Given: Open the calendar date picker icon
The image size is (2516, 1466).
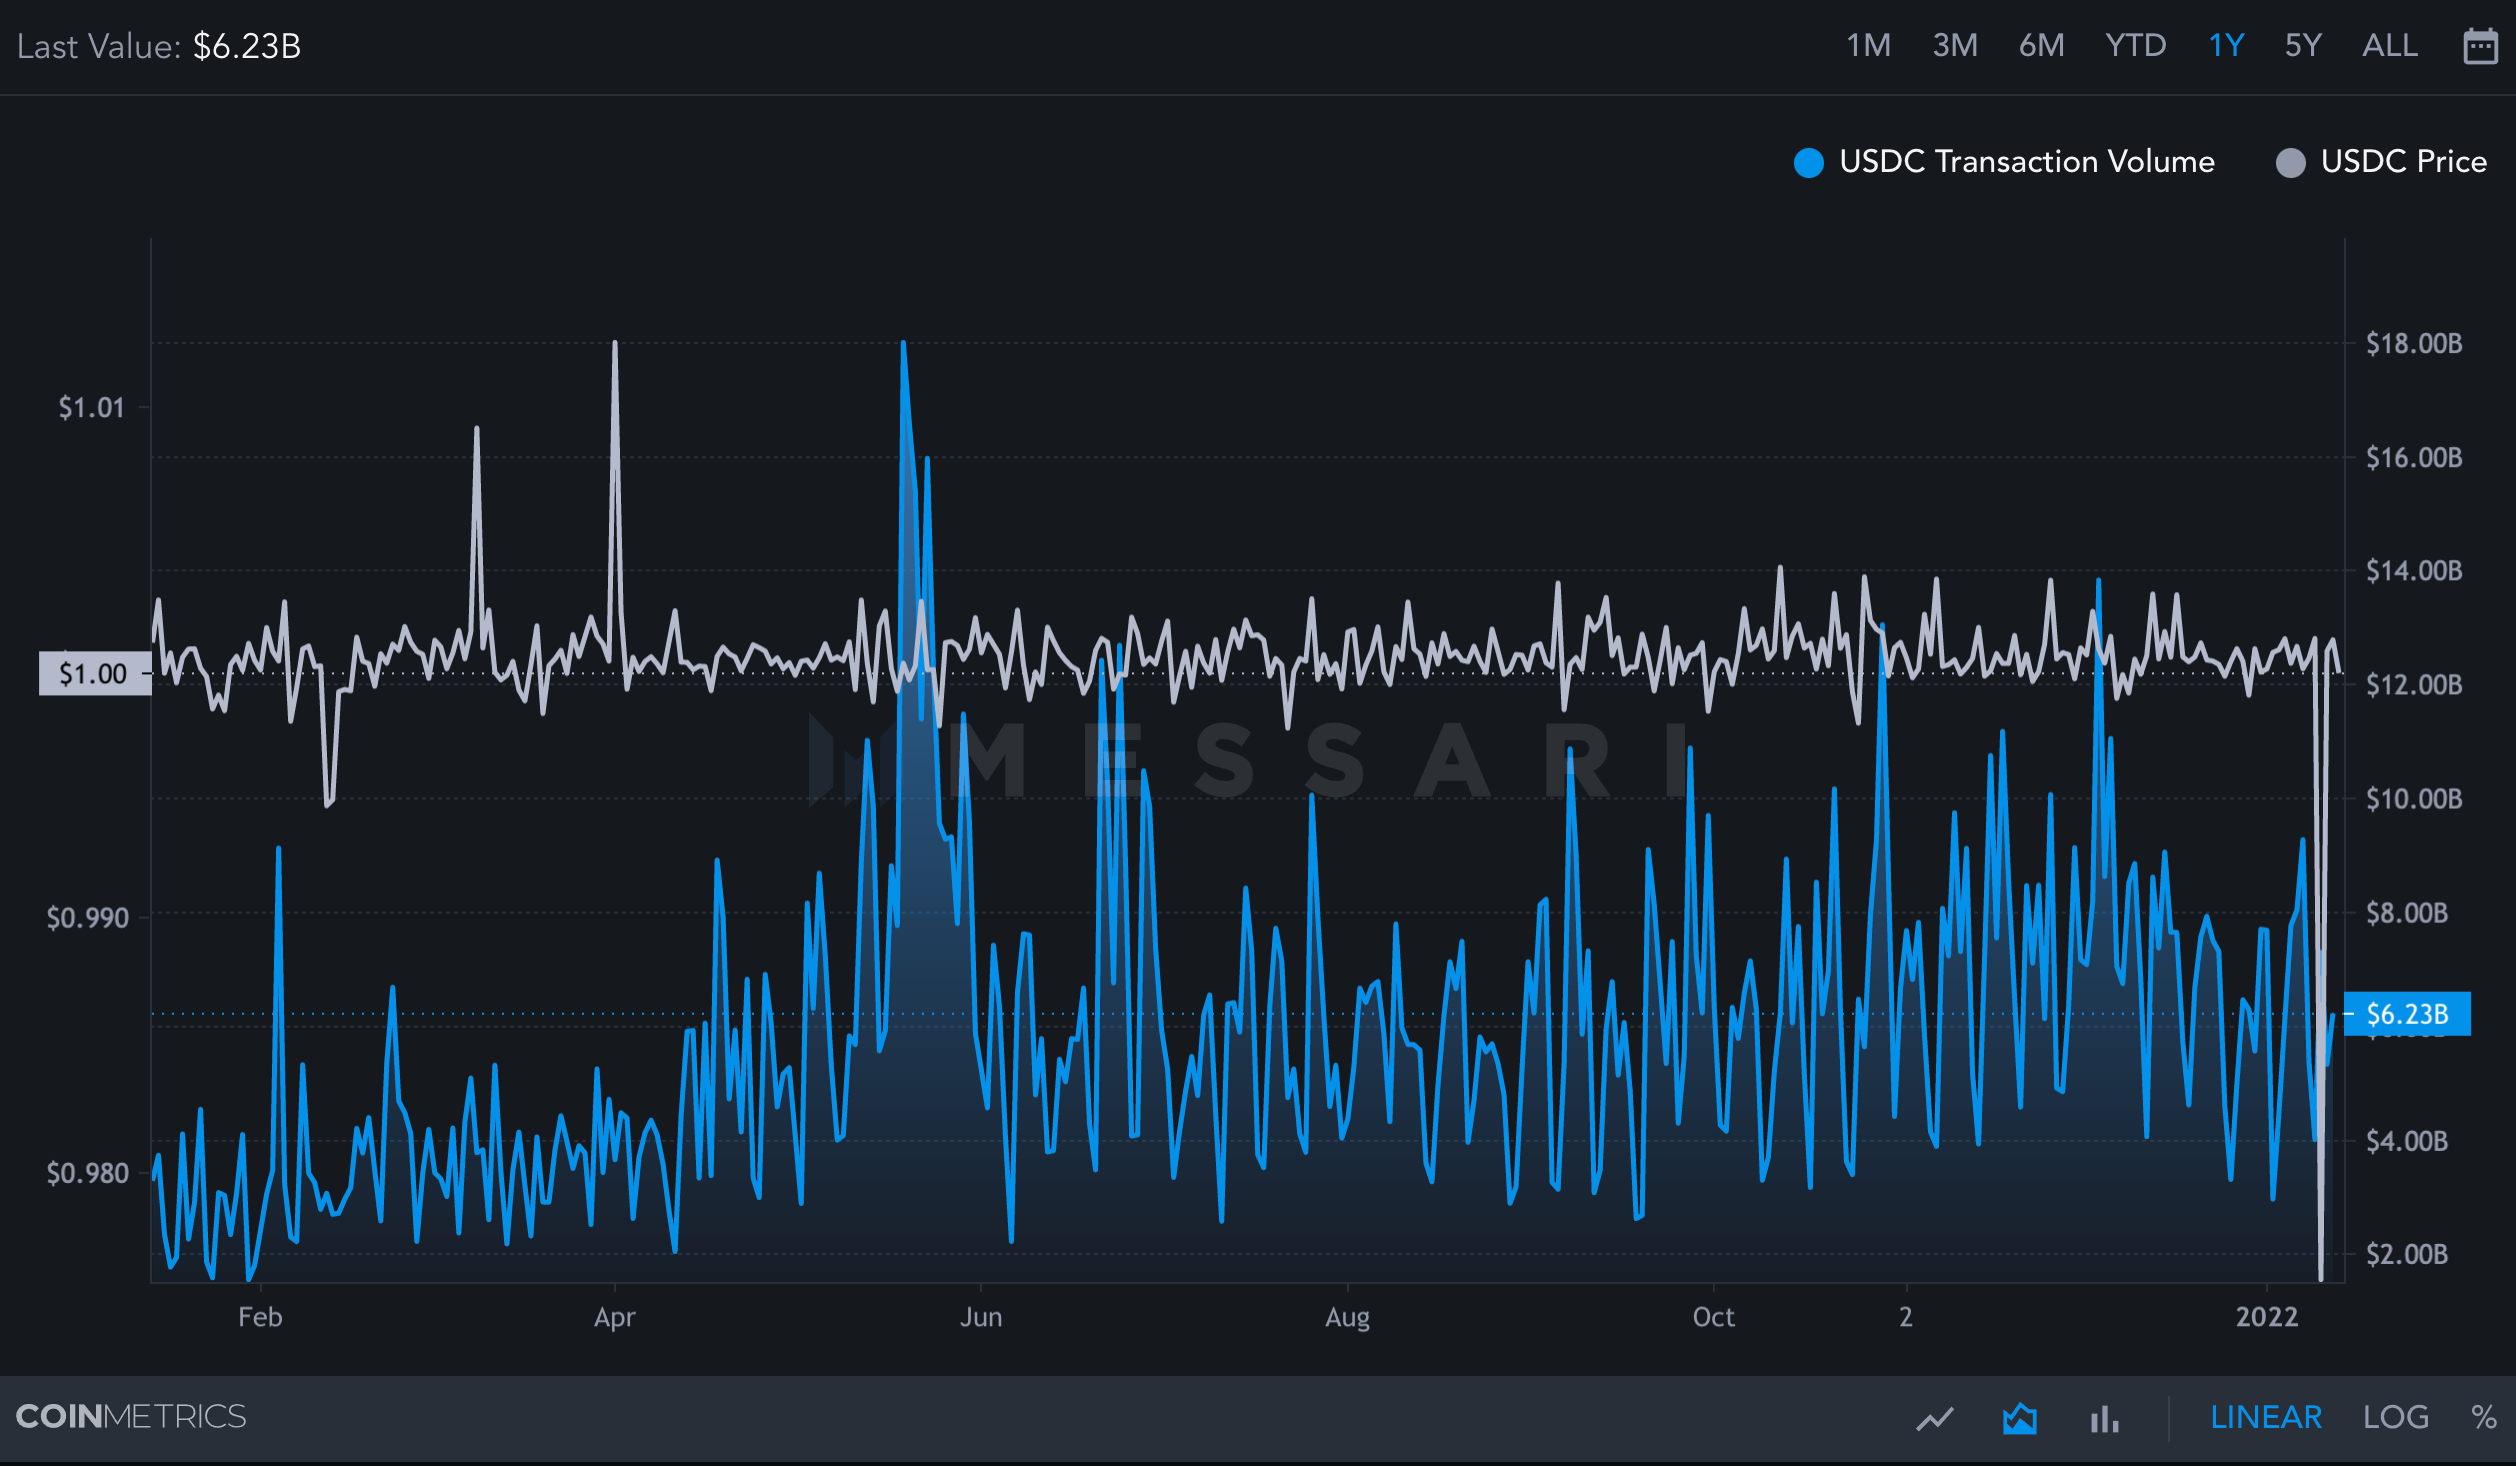Looking at the screenshot, I should 2480,46.
